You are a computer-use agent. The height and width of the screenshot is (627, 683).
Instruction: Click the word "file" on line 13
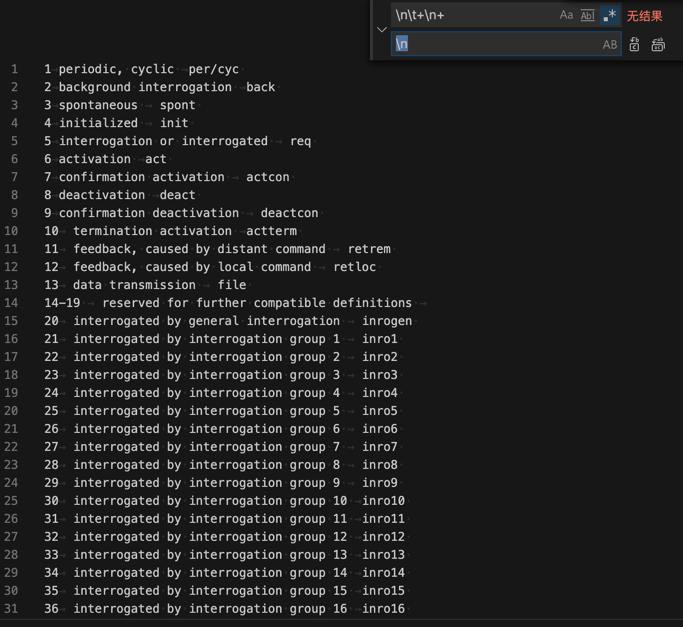pyautogui.click(x=232, y=285)
